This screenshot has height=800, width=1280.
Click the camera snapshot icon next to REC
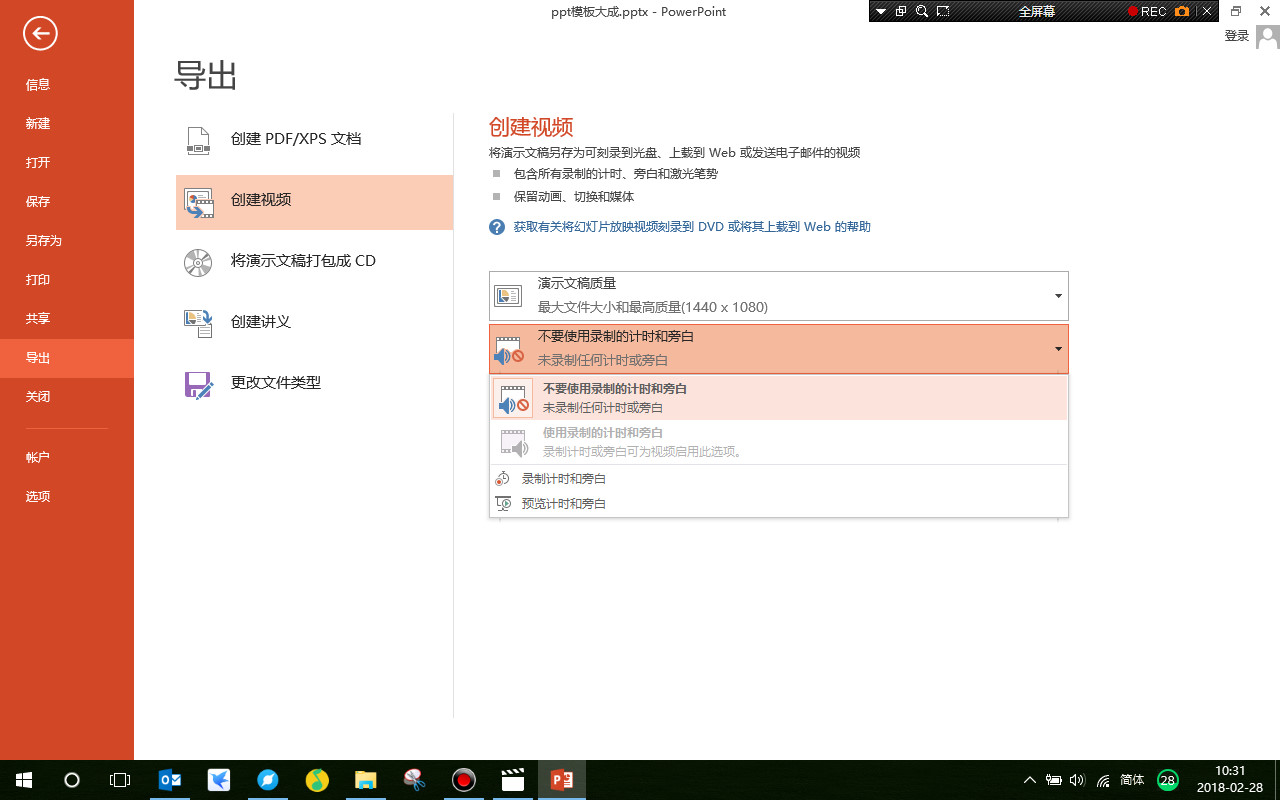[1181, 11]
